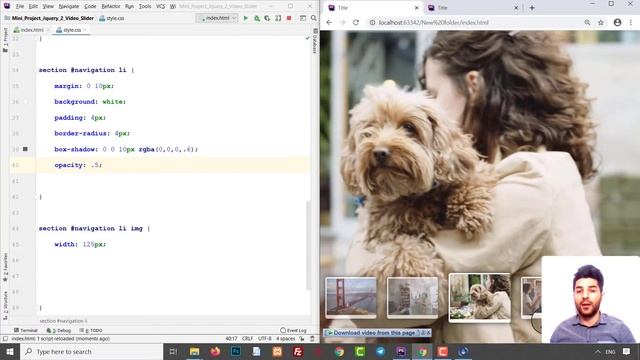Viewport: 640px width, 360px height.
Task: Open a new Chrome tab with plus
Action: pos(532,8)
